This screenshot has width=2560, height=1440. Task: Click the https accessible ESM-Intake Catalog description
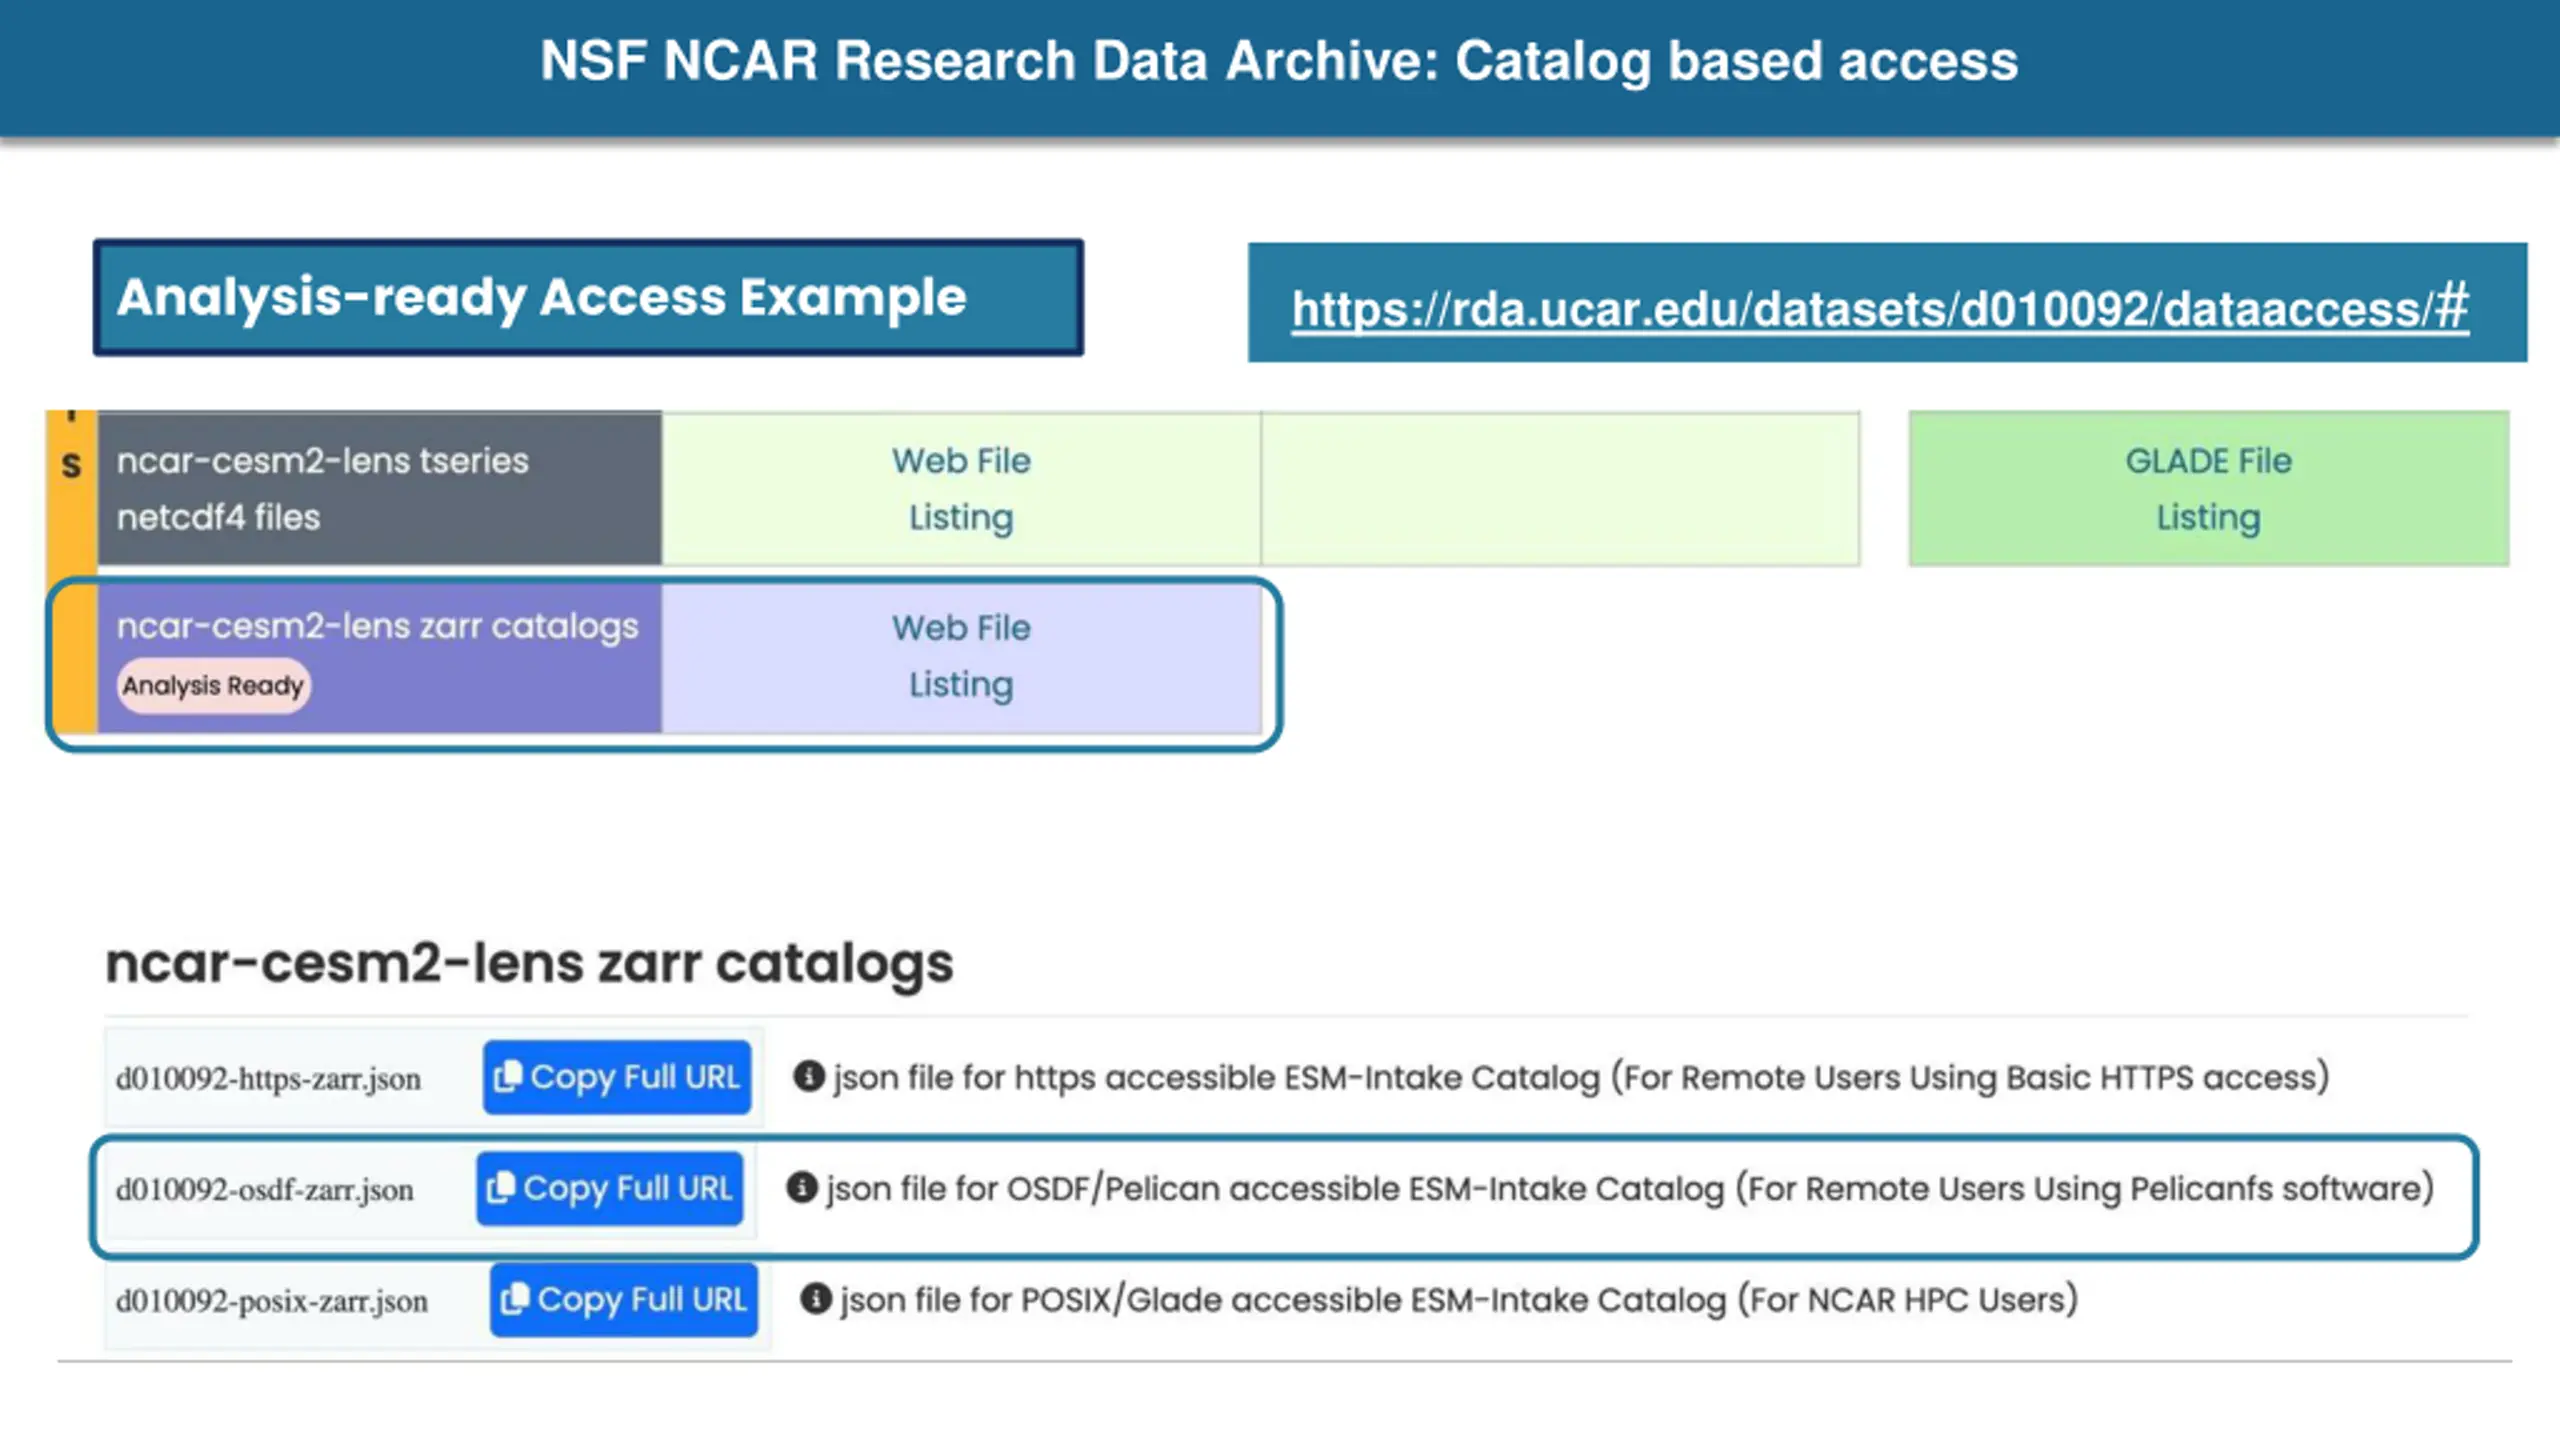1581,1078
